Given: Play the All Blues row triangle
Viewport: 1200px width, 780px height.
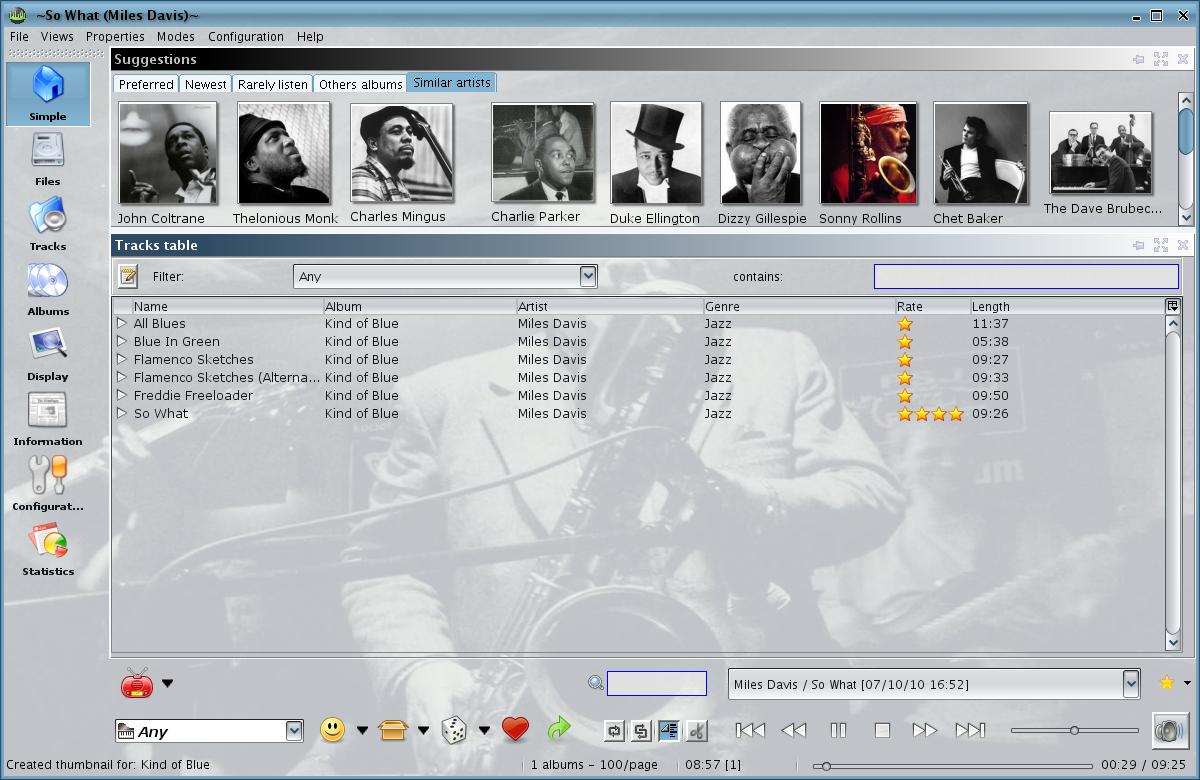Looking at the screenshot, I should 122,323.
